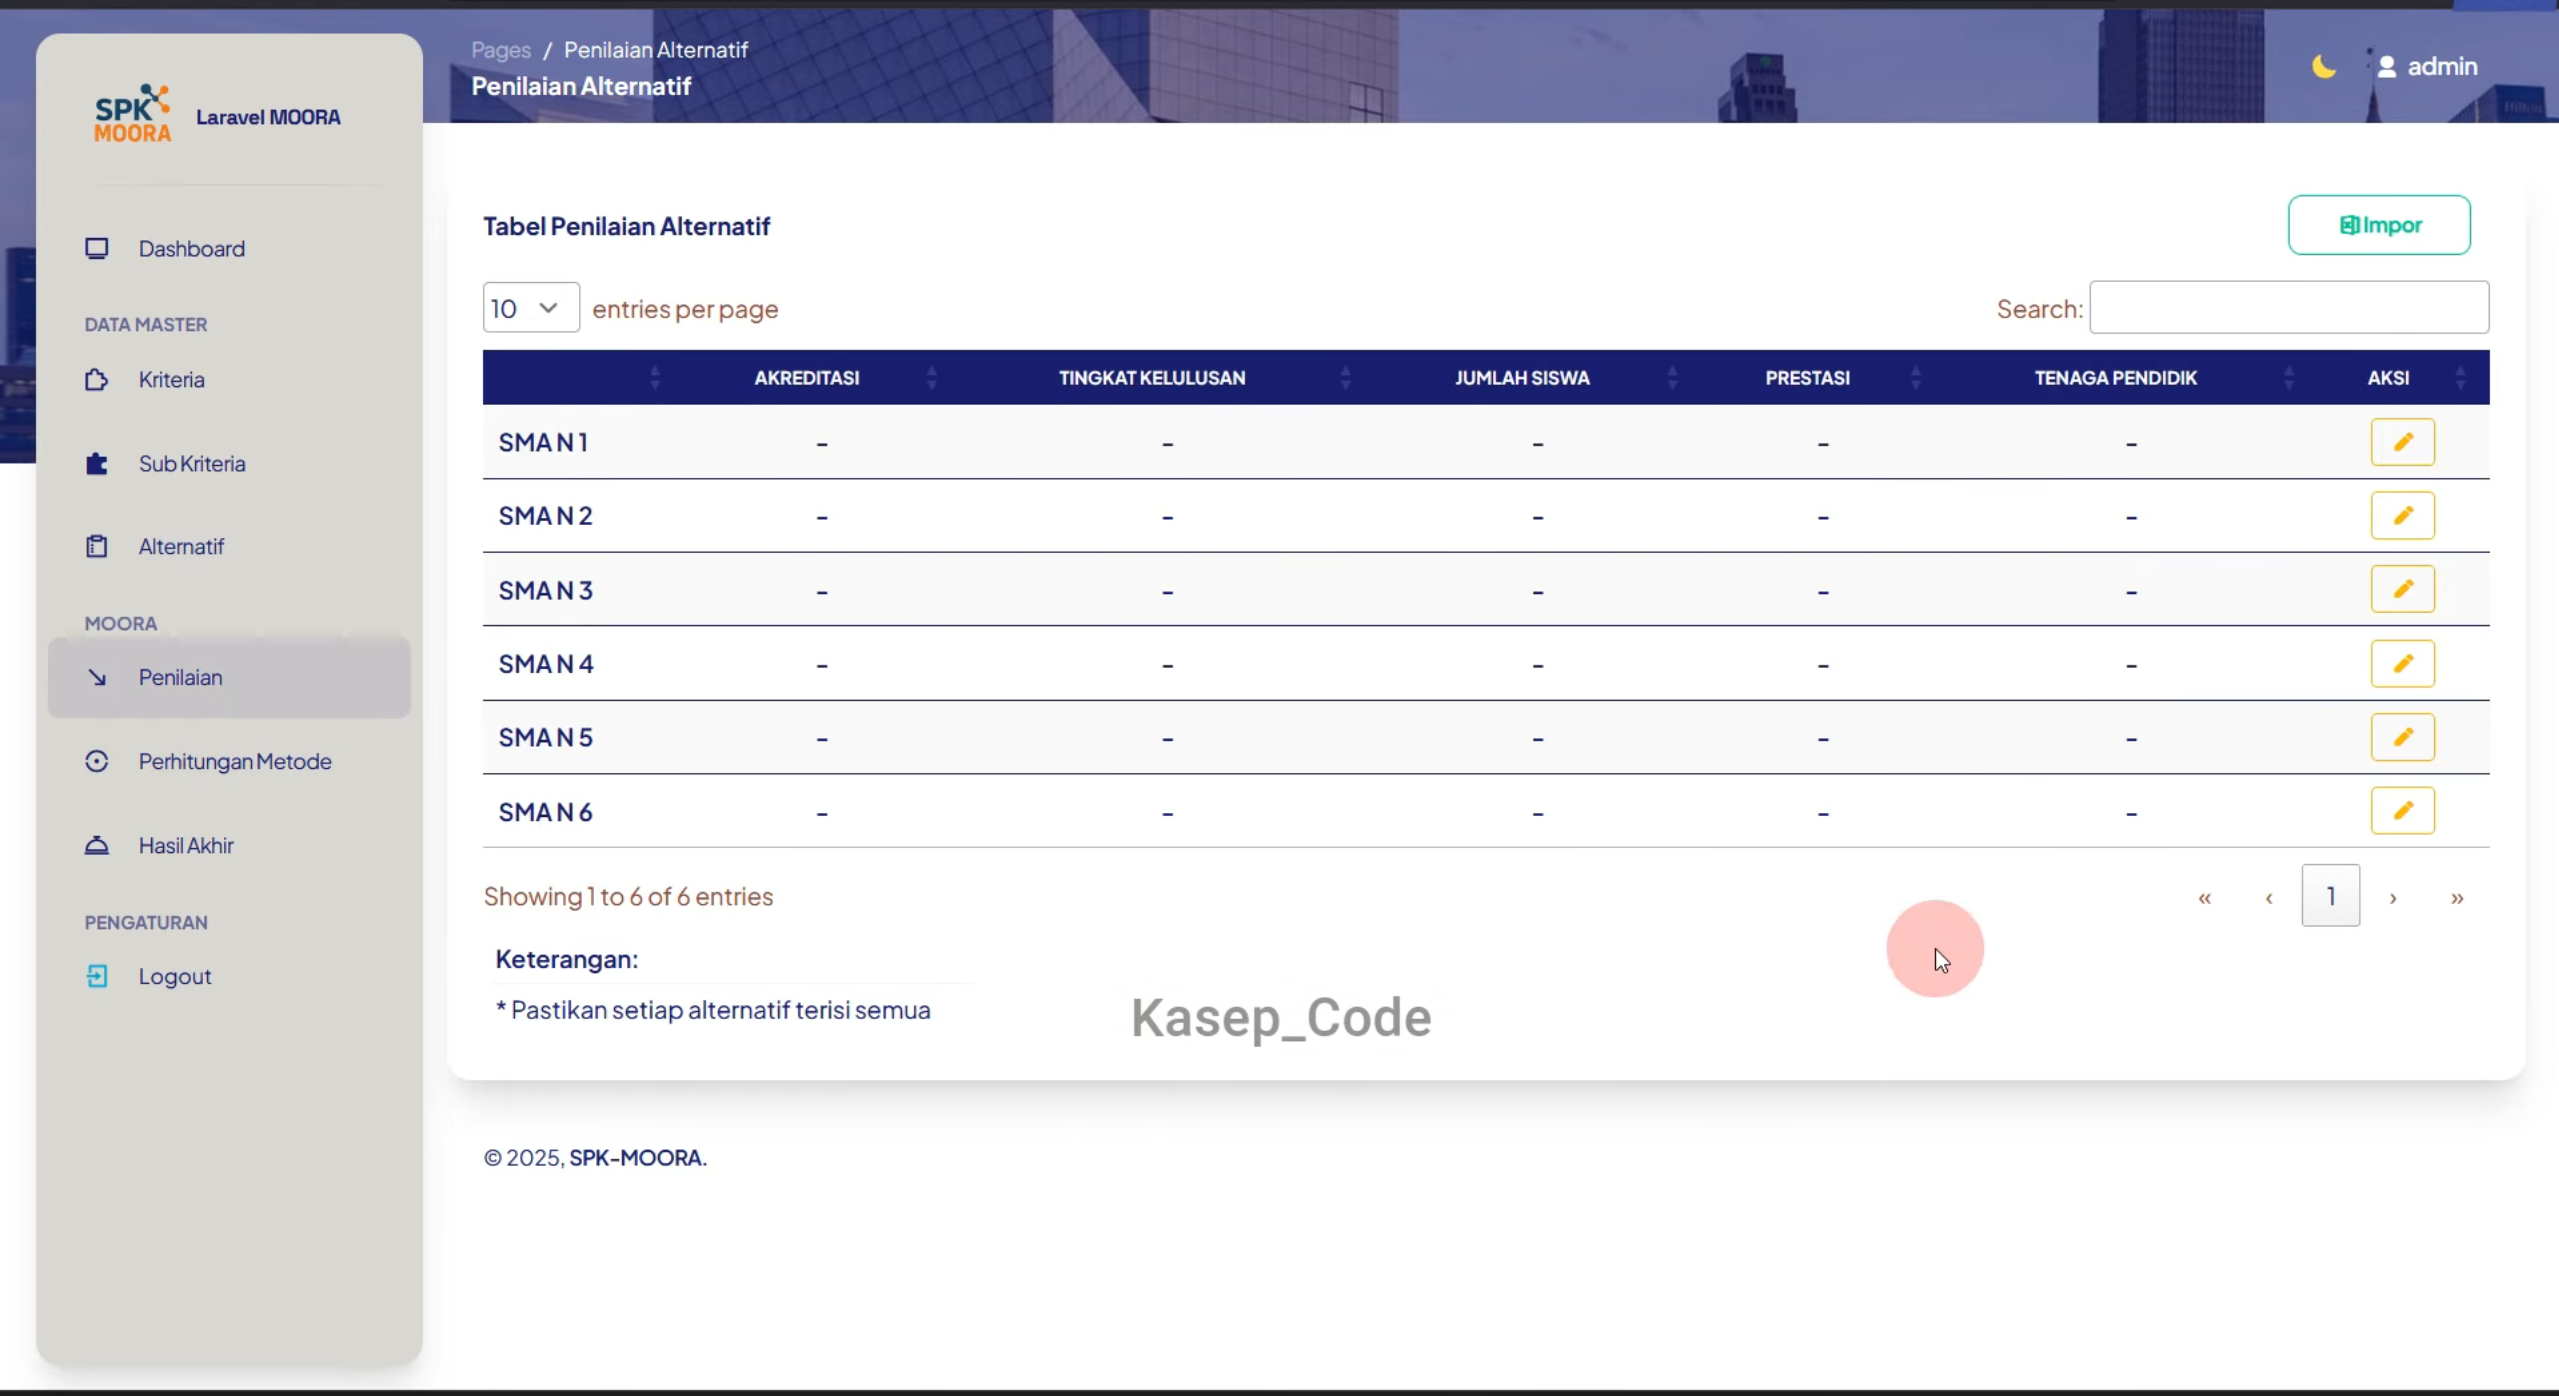Click the Alternatif clipboard icon
This screenshot has width=2559, height=1396.
click(x=97, y=547)
